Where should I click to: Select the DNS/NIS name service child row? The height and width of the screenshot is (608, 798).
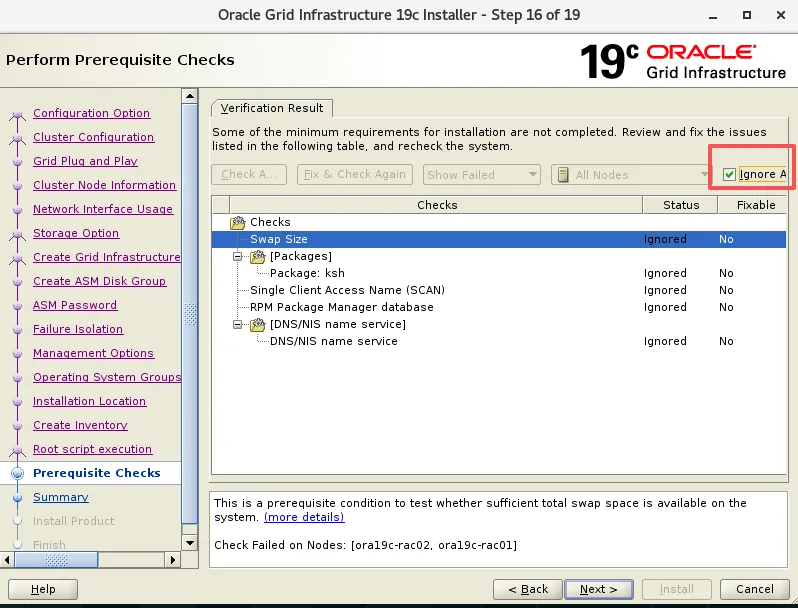pyautogui.click(x=499, y=341)
